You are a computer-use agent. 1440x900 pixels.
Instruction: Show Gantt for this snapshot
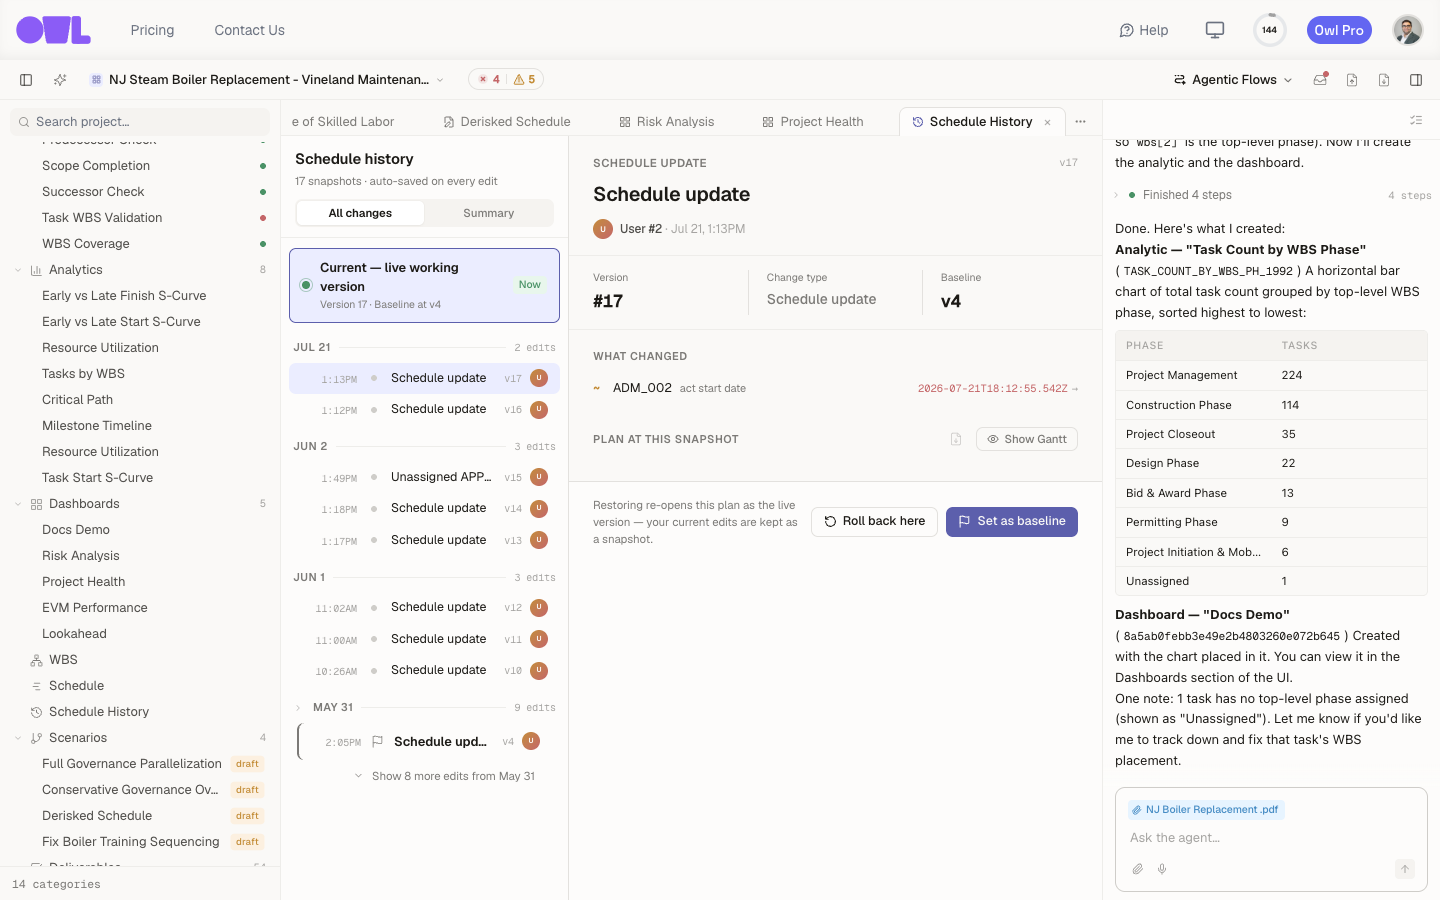[1027, 439]
